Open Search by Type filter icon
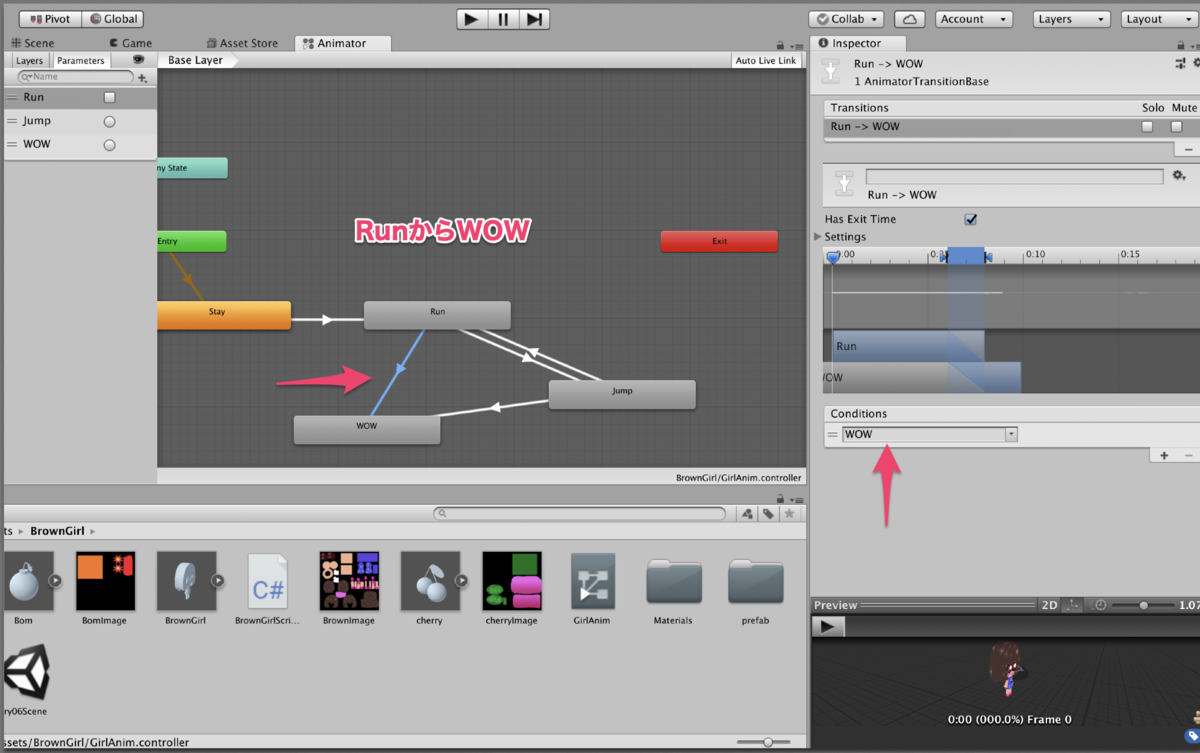 (746, 513)
